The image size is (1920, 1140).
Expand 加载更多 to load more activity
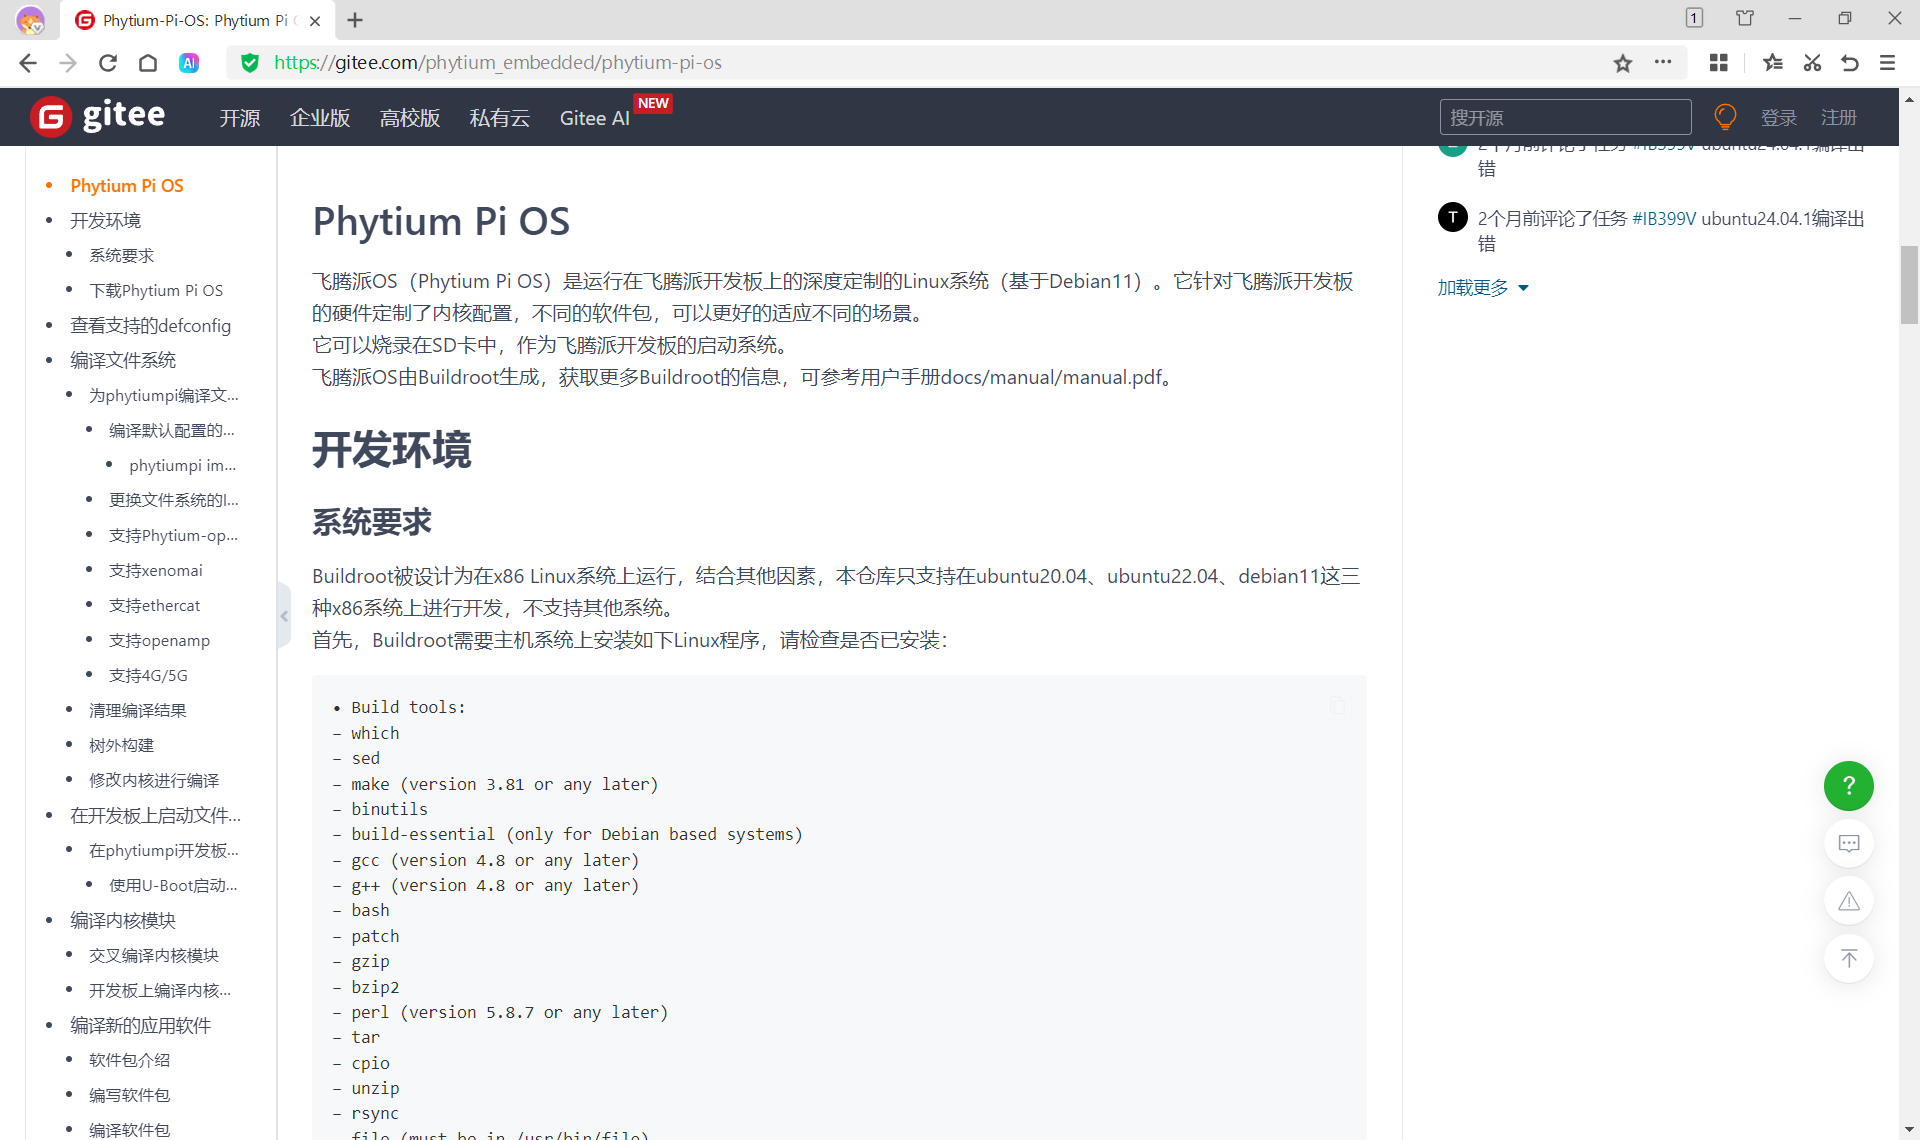click(x=1483, y=288)
